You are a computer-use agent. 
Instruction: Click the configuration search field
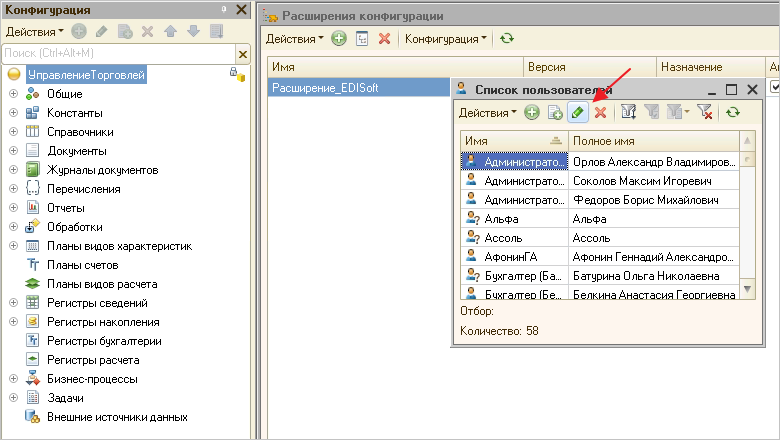pyautogui.click(x=118, y=53)
